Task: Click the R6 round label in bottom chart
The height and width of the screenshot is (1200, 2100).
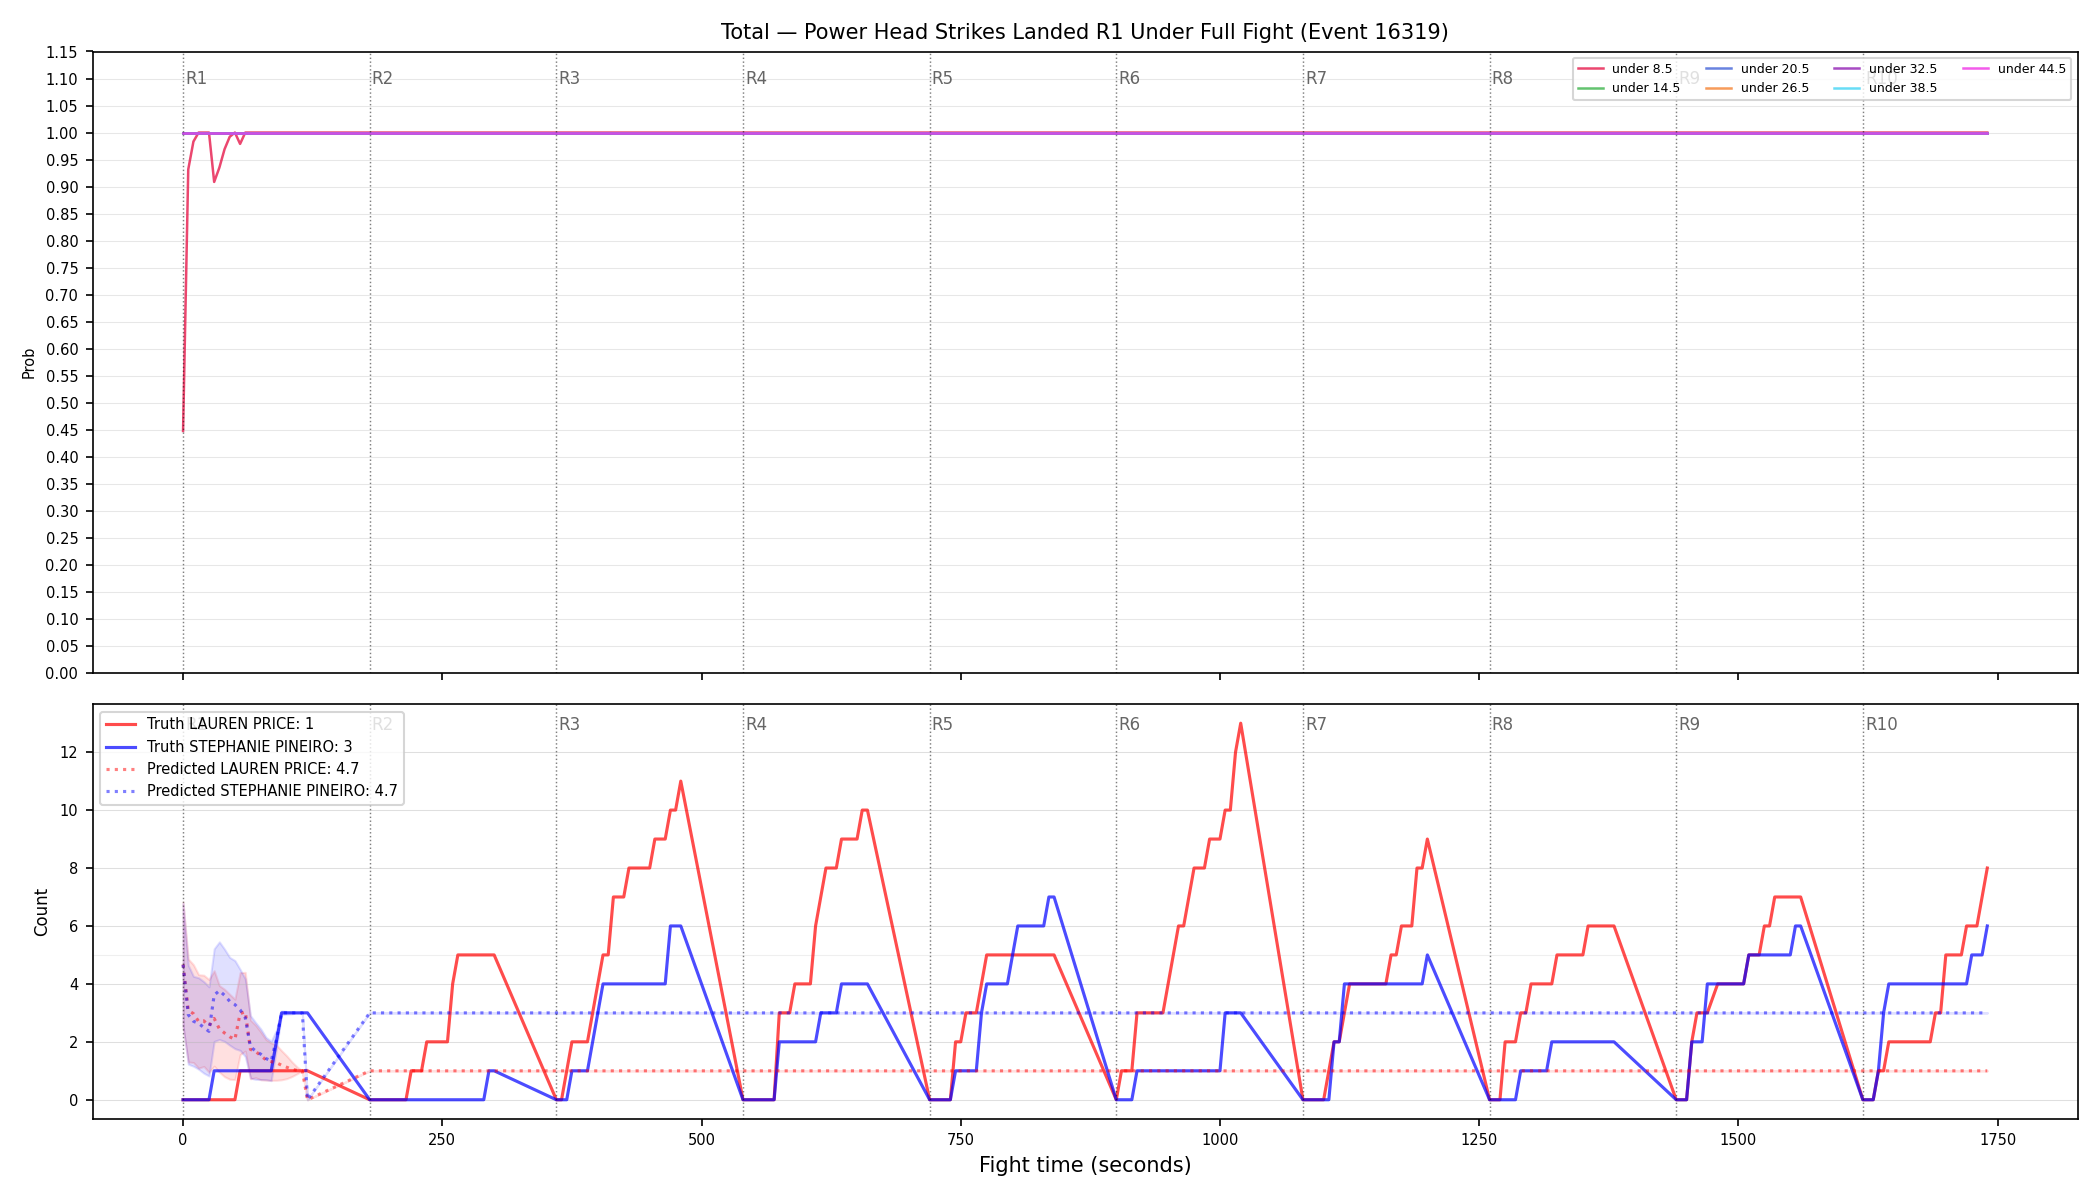Action: coord(1130,724)
